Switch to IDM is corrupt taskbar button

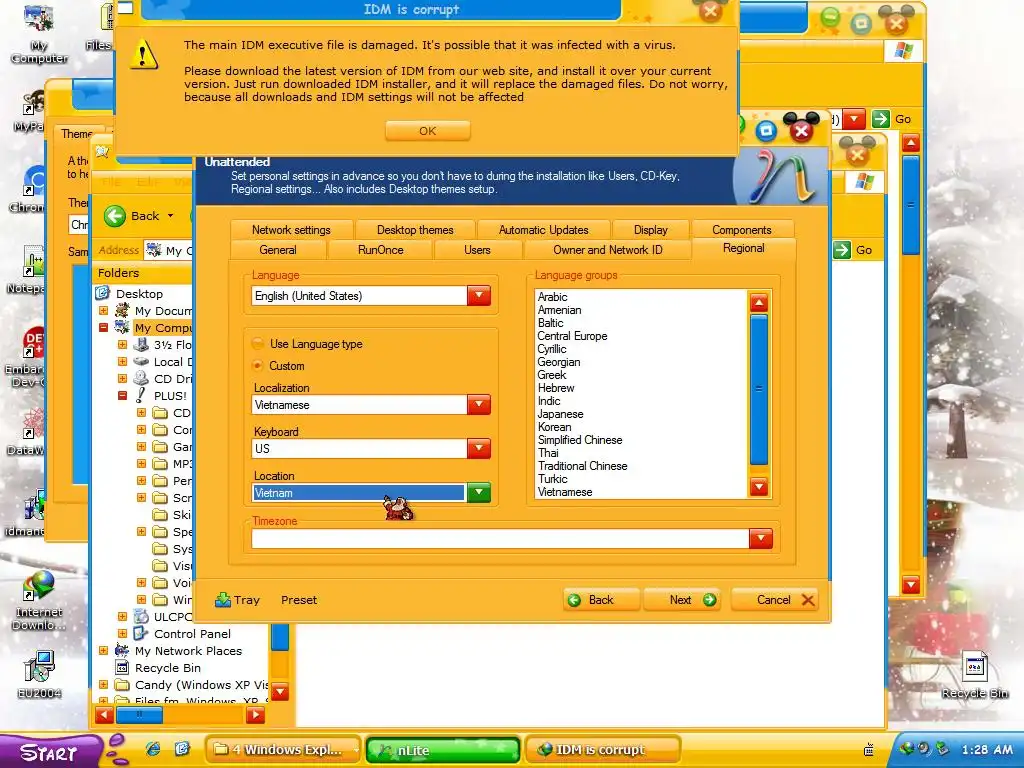point(602,750)
